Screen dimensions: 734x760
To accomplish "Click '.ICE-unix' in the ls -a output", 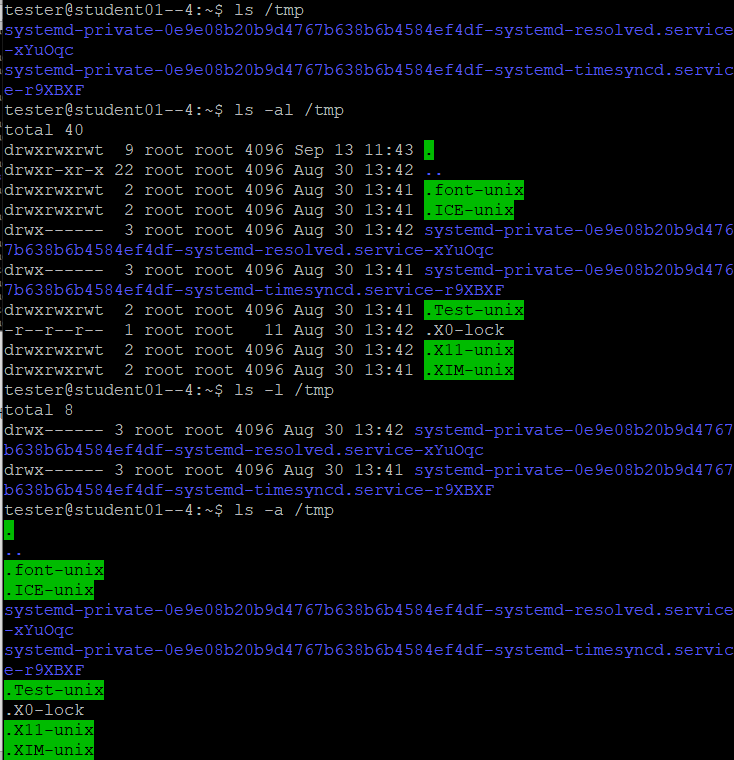I will [49, 590].
